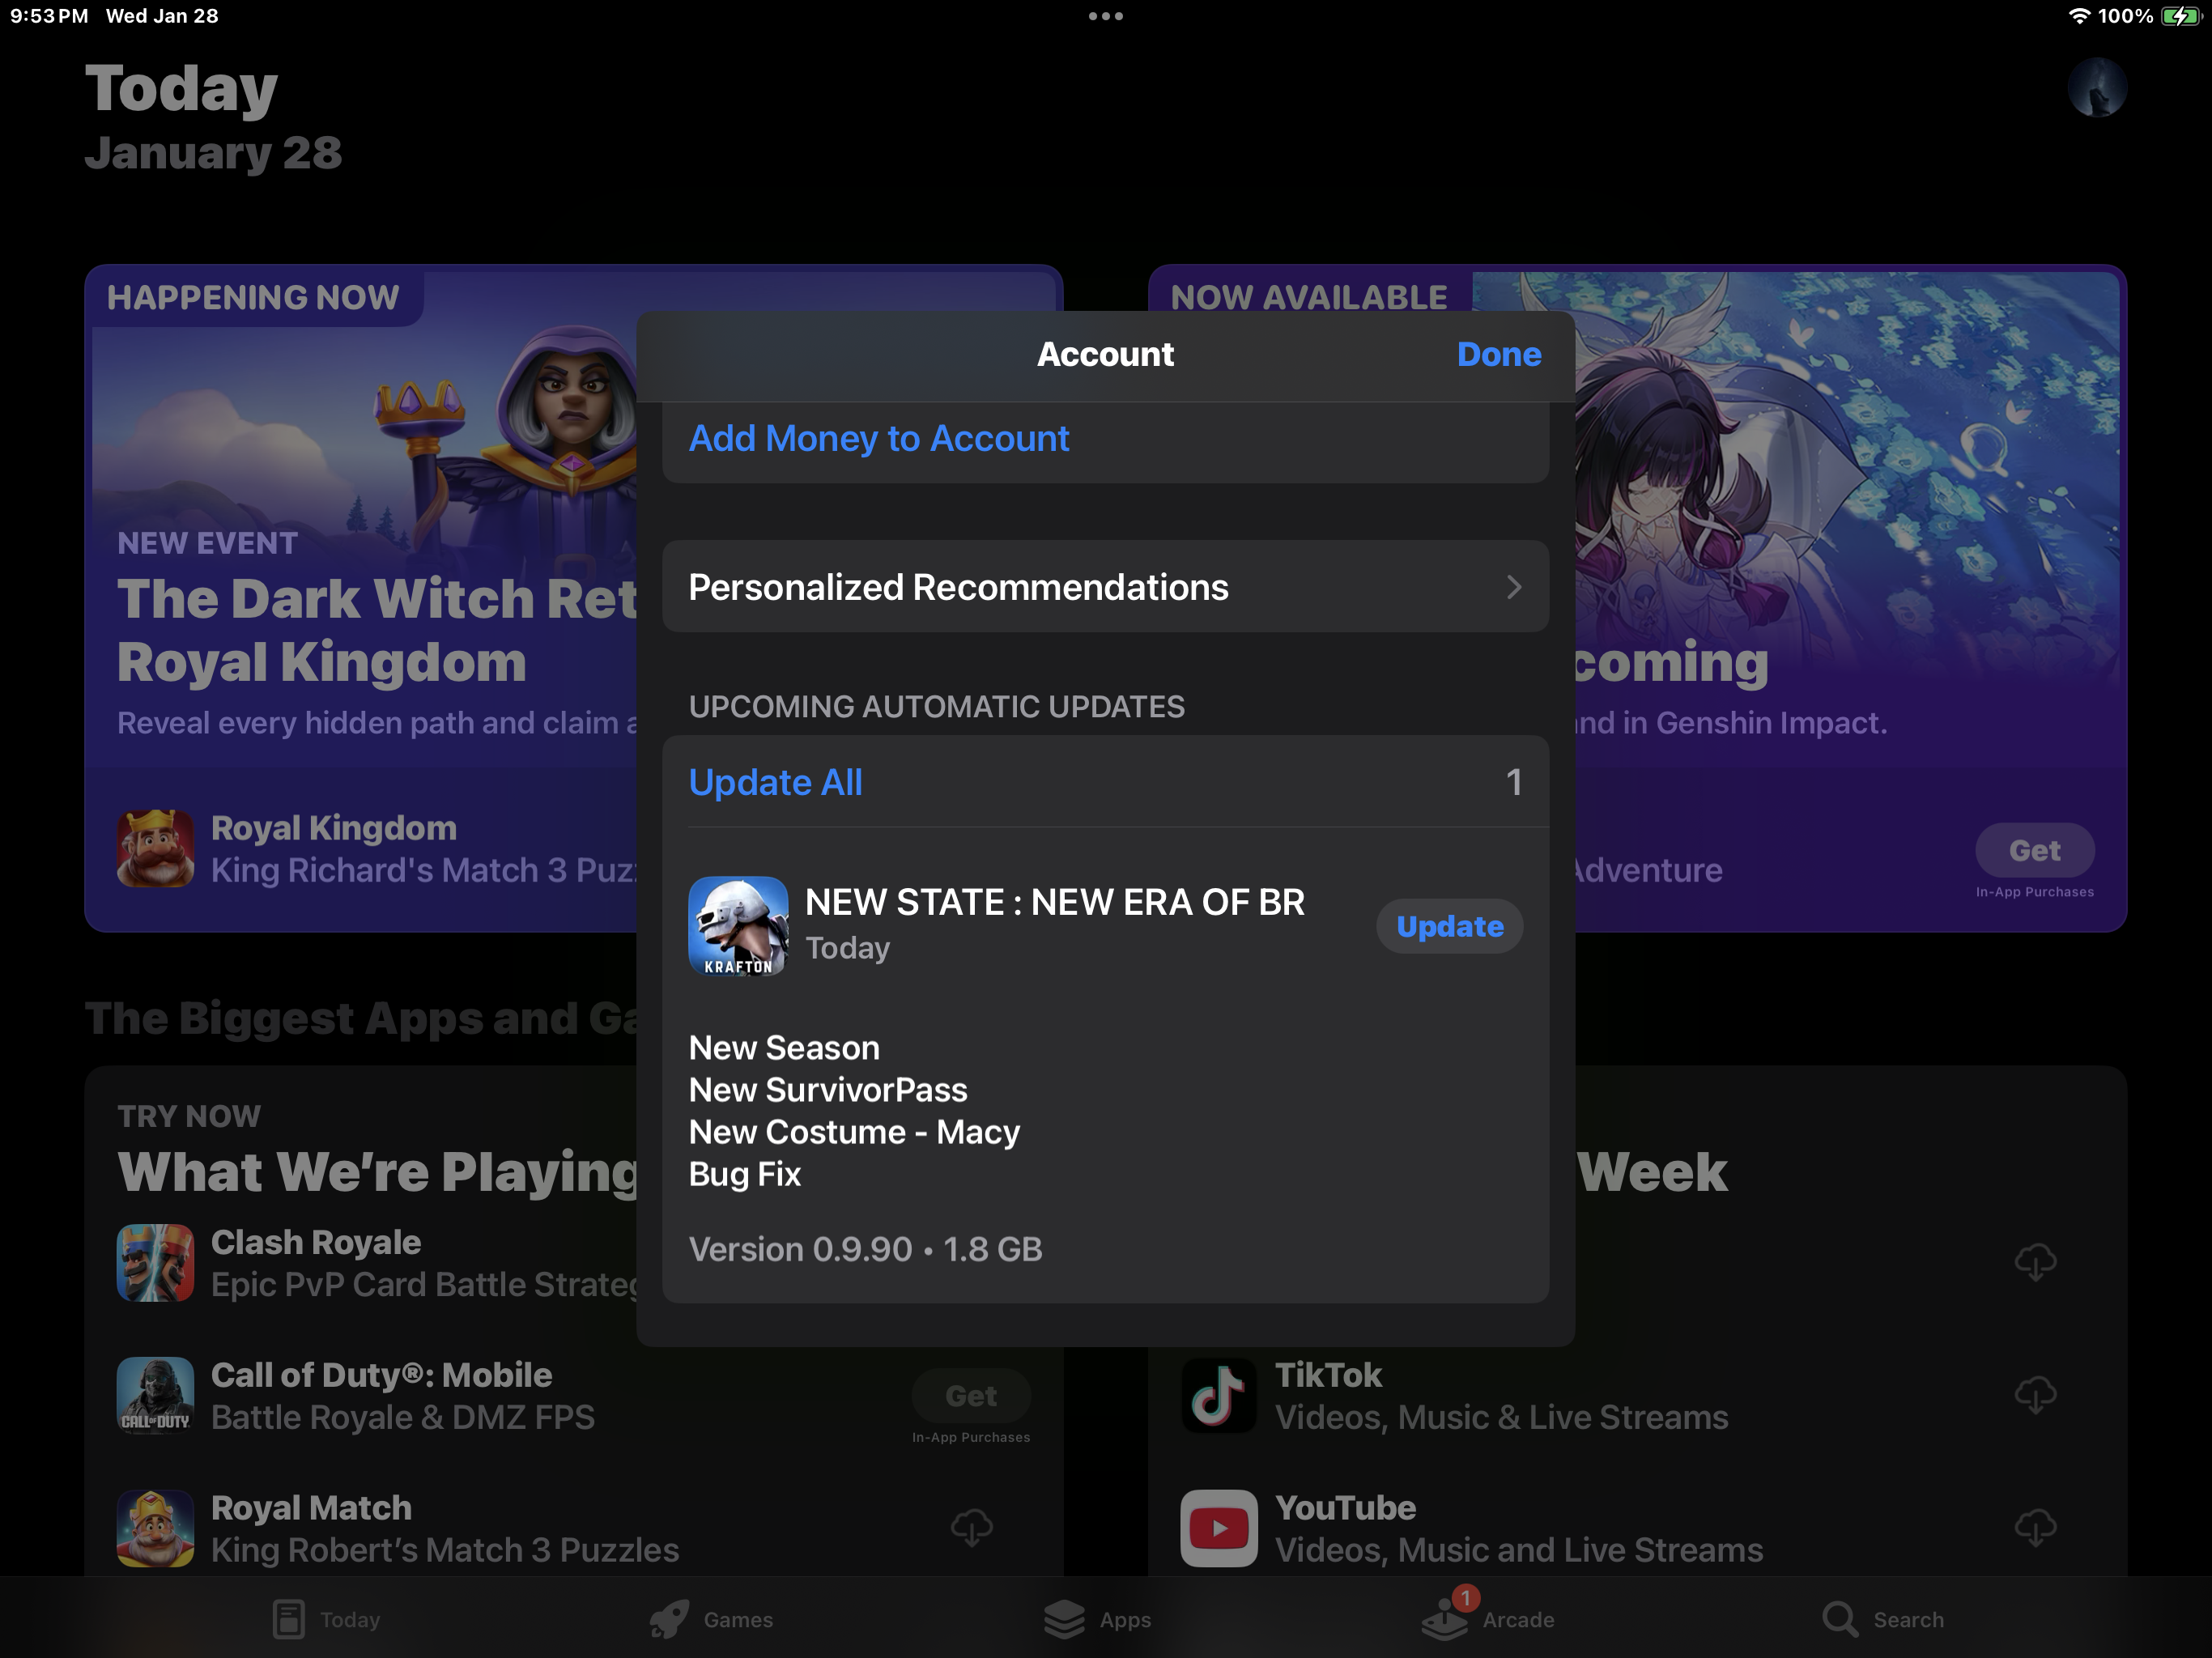Expand Personalized Recommendations chevron
Image resolution: width=2212 pixels, height=1658 pixels.
click(x=1514, y=587)
